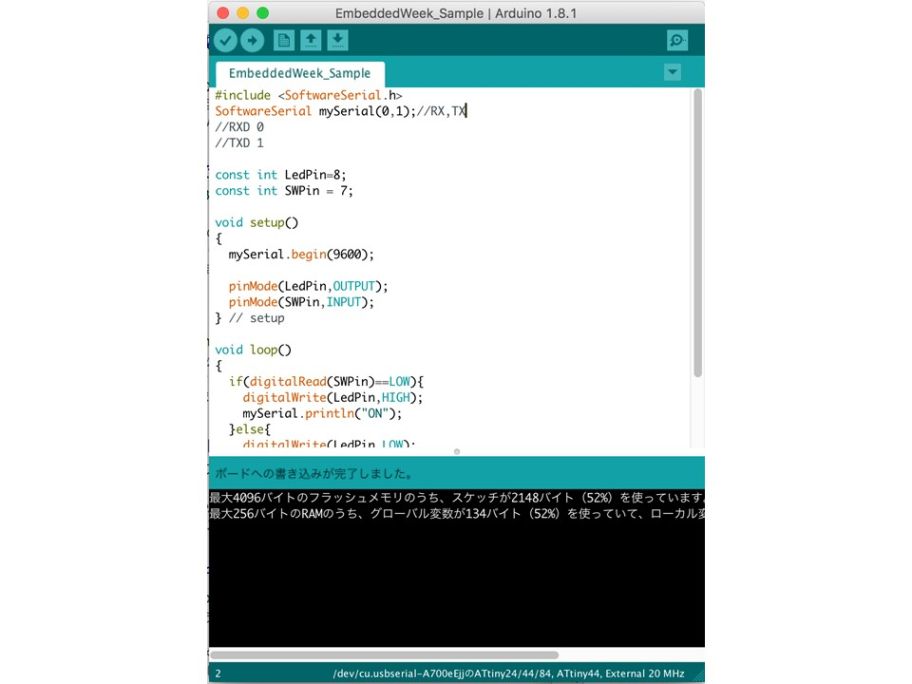Click the 'mySerial.begin(9600);' line
912x684 pixels.
[301, 254]
